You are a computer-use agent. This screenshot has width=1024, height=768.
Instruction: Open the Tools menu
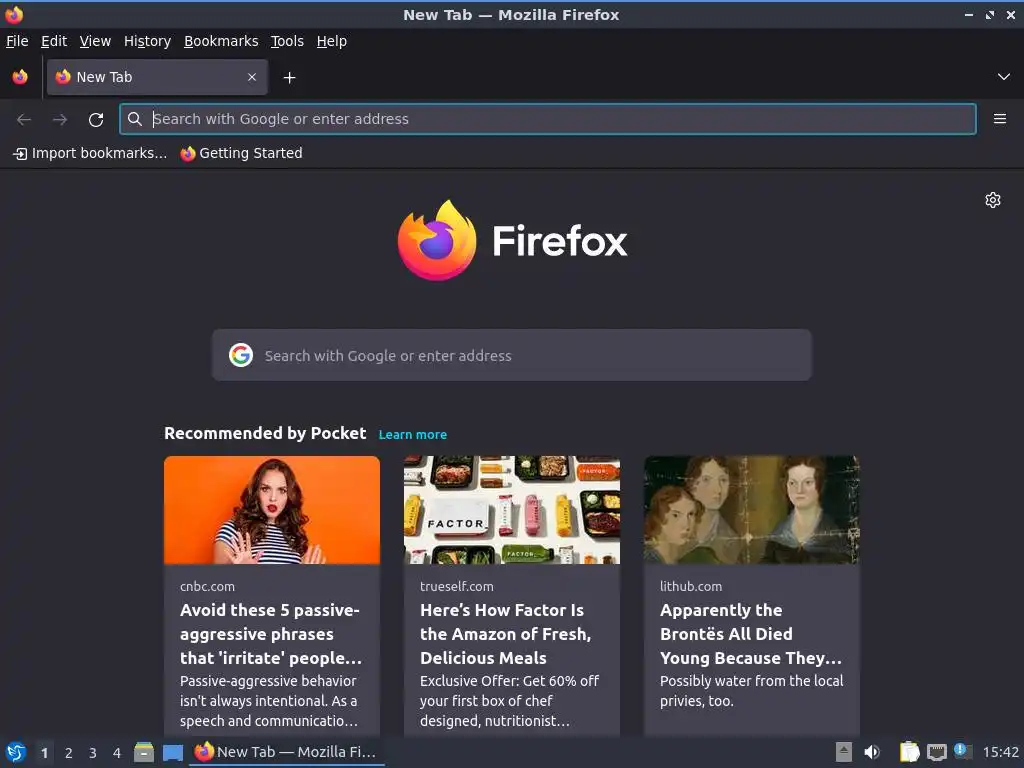(x=287, y=41)
